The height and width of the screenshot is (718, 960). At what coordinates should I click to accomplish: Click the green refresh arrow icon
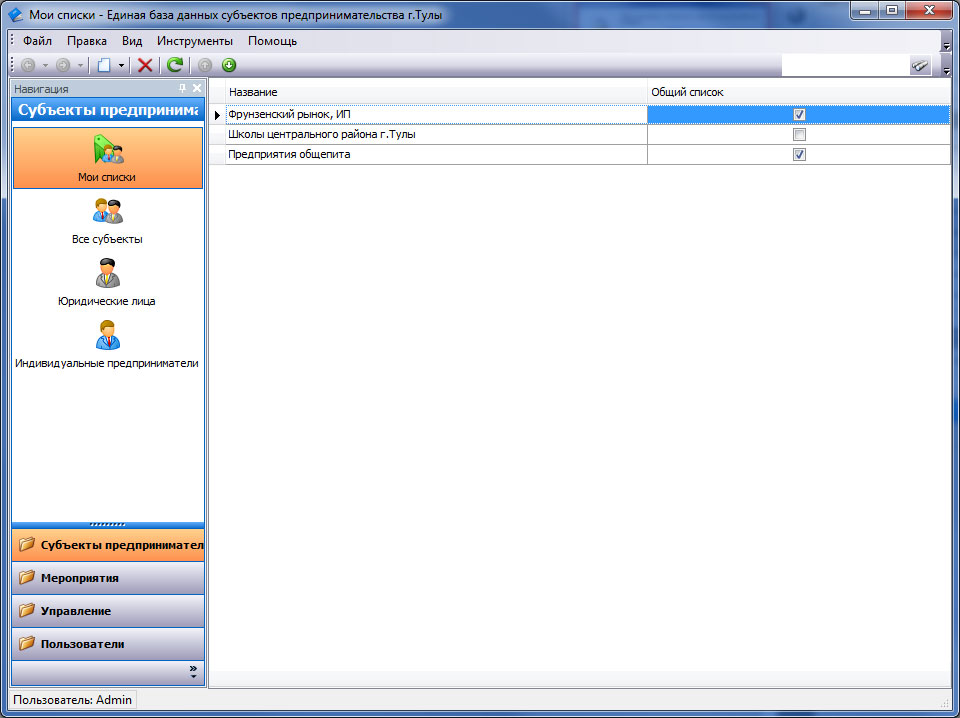pos(175,65)
